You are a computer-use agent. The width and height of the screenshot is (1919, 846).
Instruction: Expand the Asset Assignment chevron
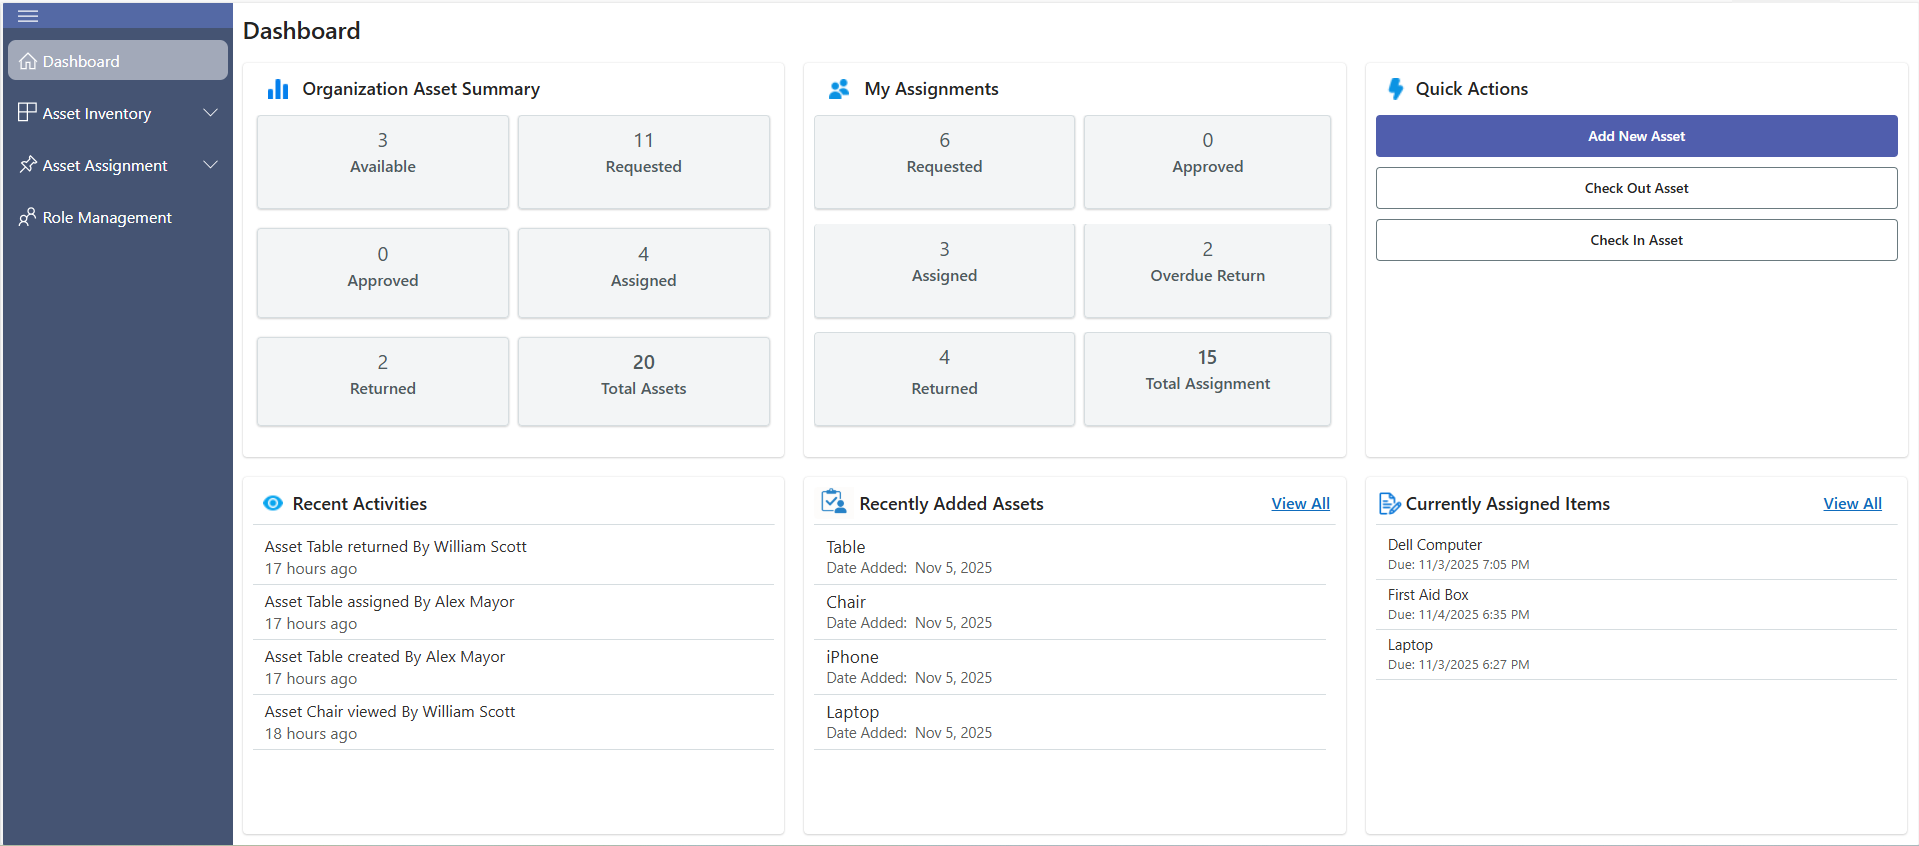[x=210, y=165]
